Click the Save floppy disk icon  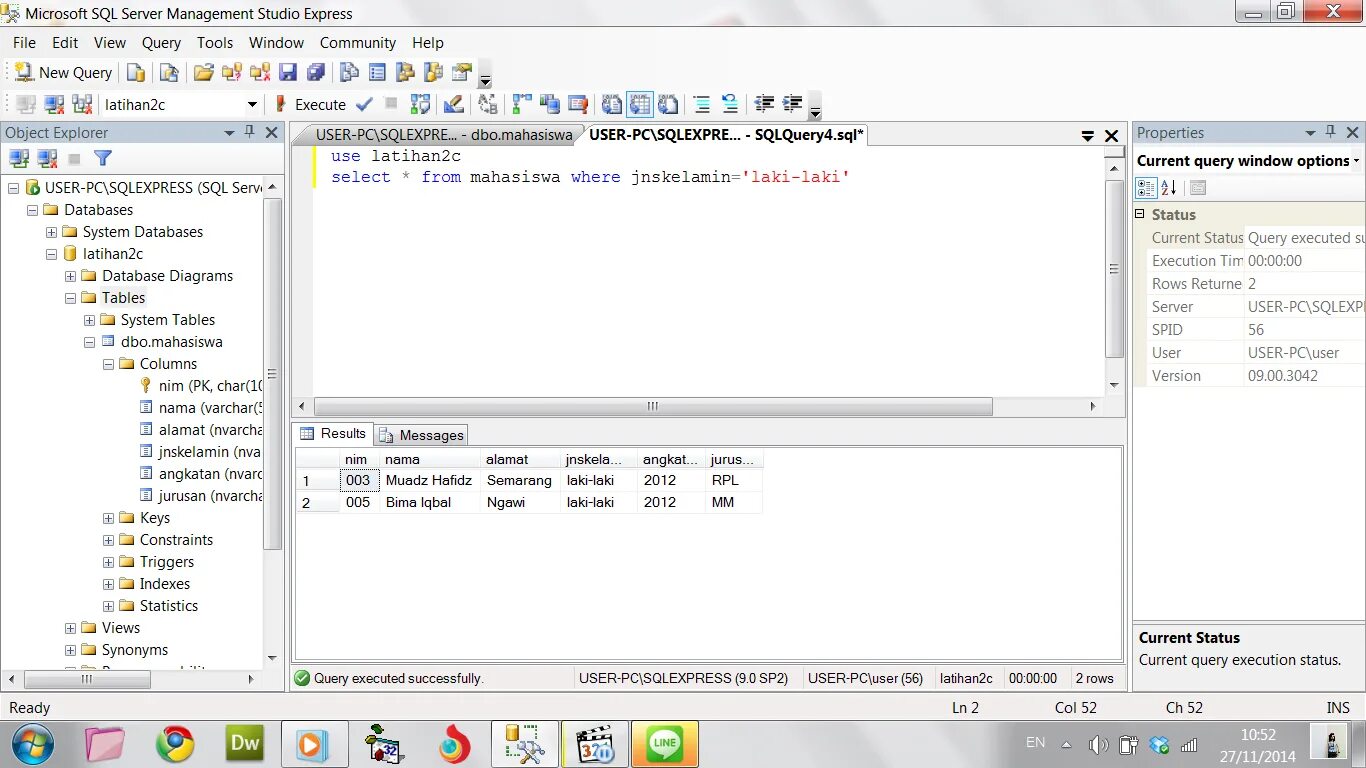point(288,72)
